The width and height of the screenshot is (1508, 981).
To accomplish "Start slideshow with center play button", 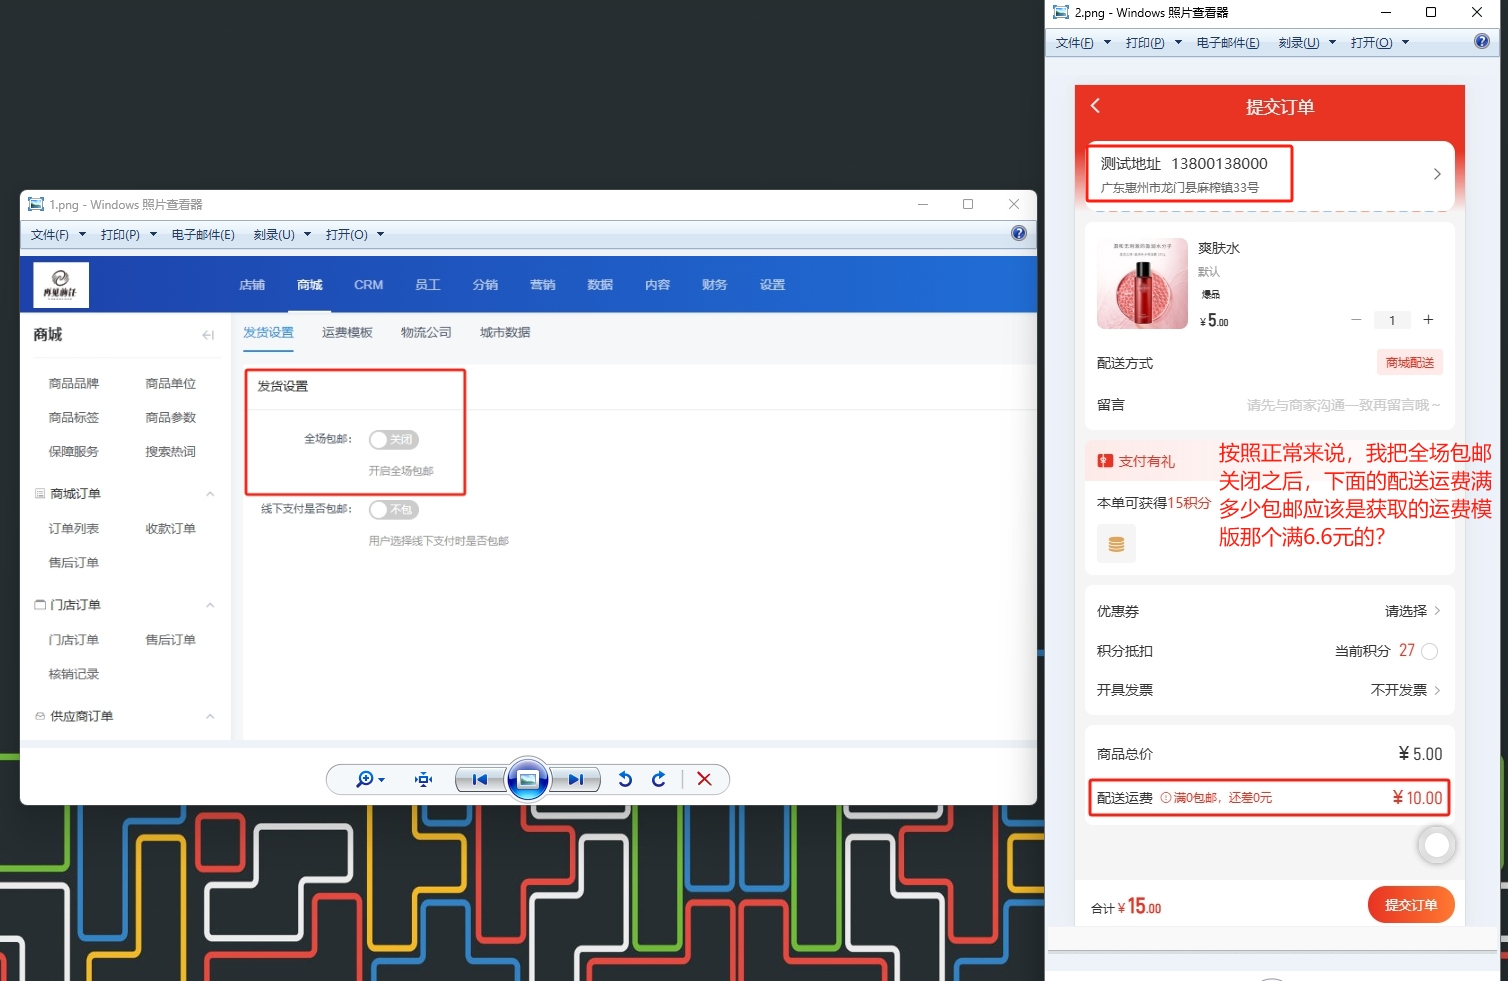I will tap(528, 780).
